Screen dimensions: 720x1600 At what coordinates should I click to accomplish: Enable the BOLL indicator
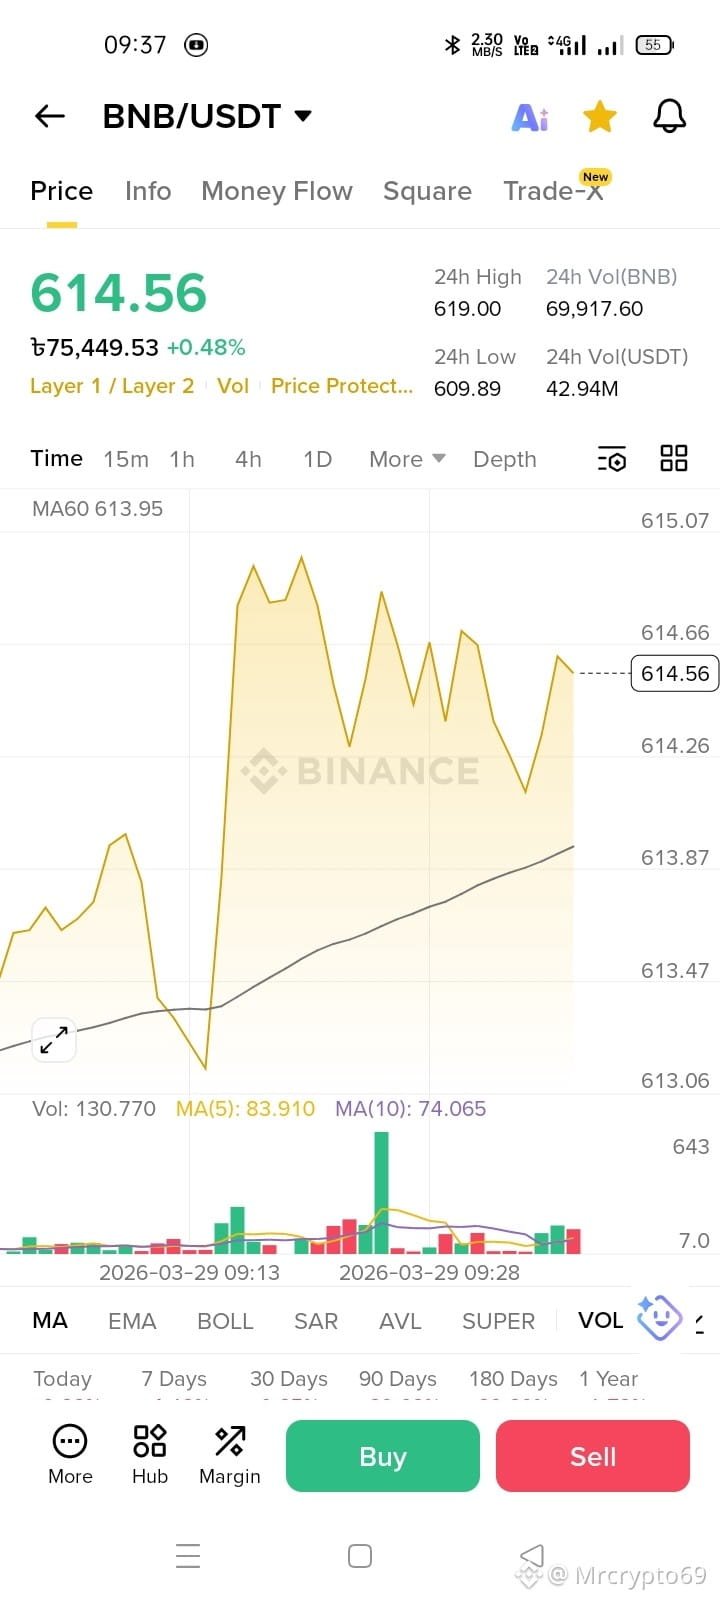pos(225,1321)
